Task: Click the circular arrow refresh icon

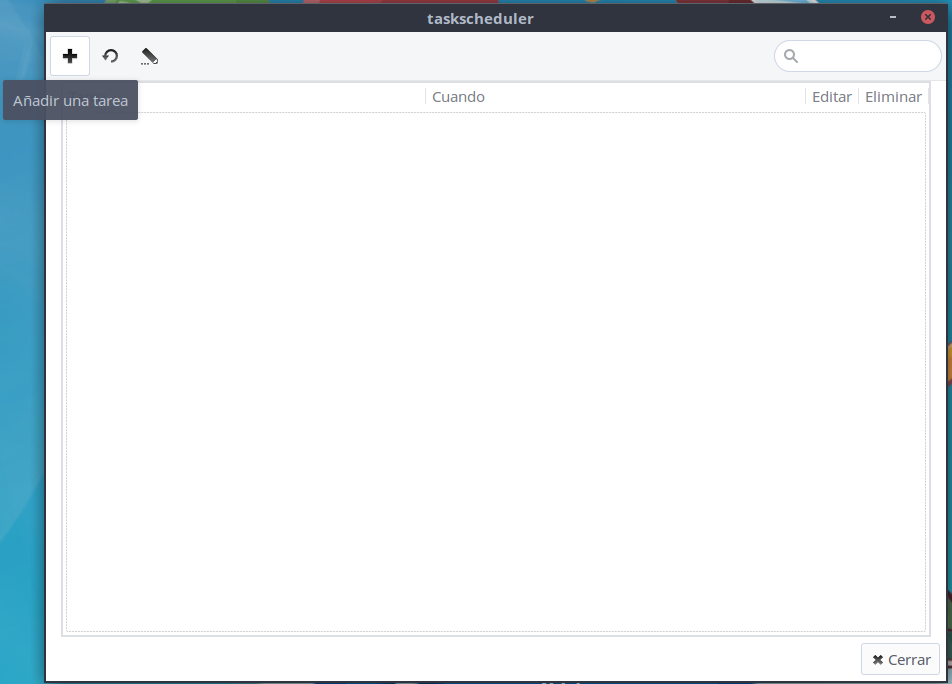Action: 110,56
